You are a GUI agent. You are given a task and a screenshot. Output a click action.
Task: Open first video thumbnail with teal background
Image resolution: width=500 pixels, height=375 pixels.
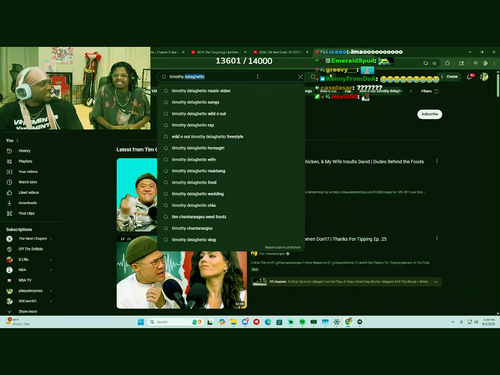tap(137, 195)
